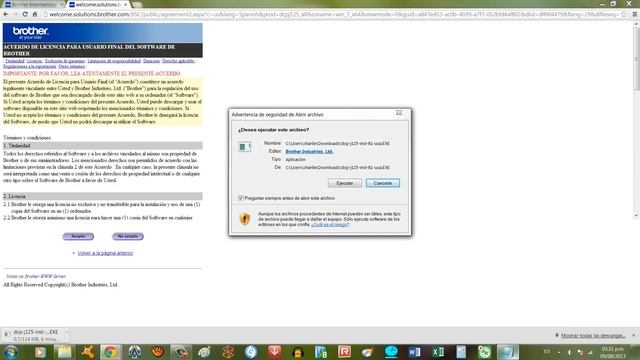The width and height of the screenshot is (640, 360).
Task: Reload the page with the refresh icon
Action: point(25,14)
